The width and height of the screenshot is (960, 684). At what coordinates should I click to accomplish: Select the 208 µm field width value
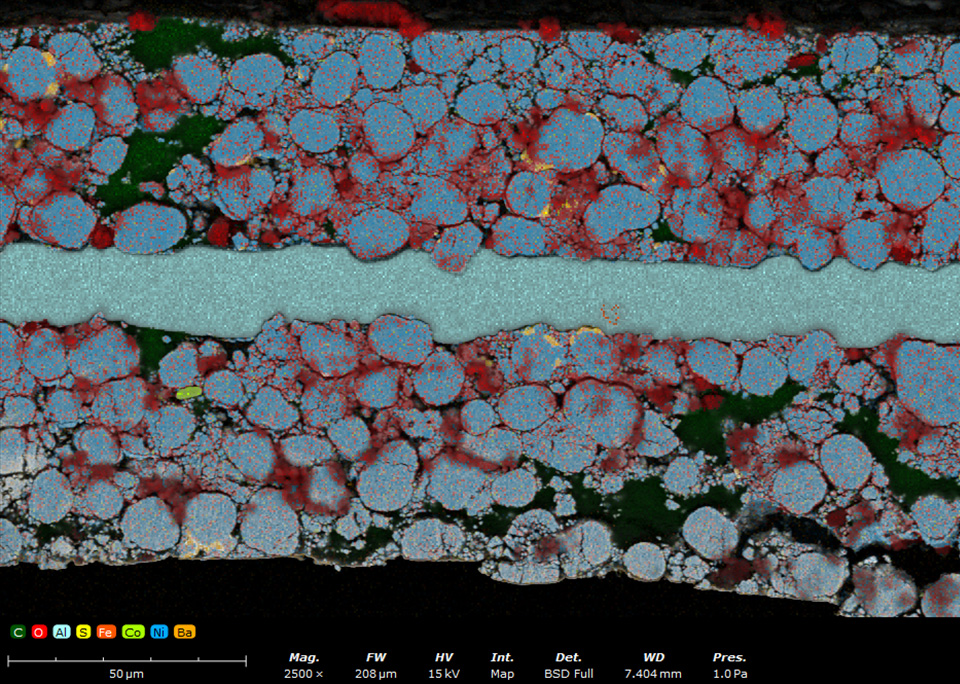click(376, 674)
